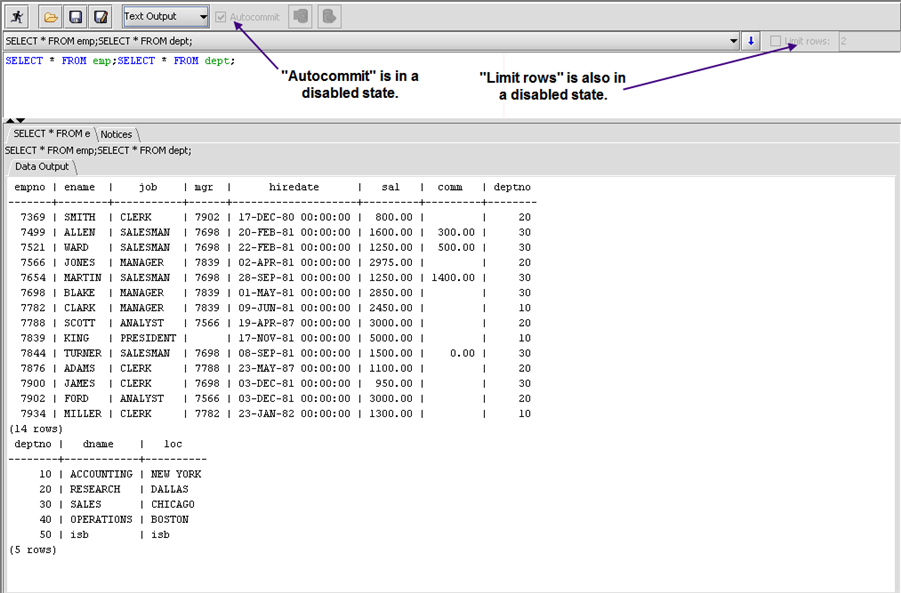Click the Limit rows number field

[x=869, y=41]
